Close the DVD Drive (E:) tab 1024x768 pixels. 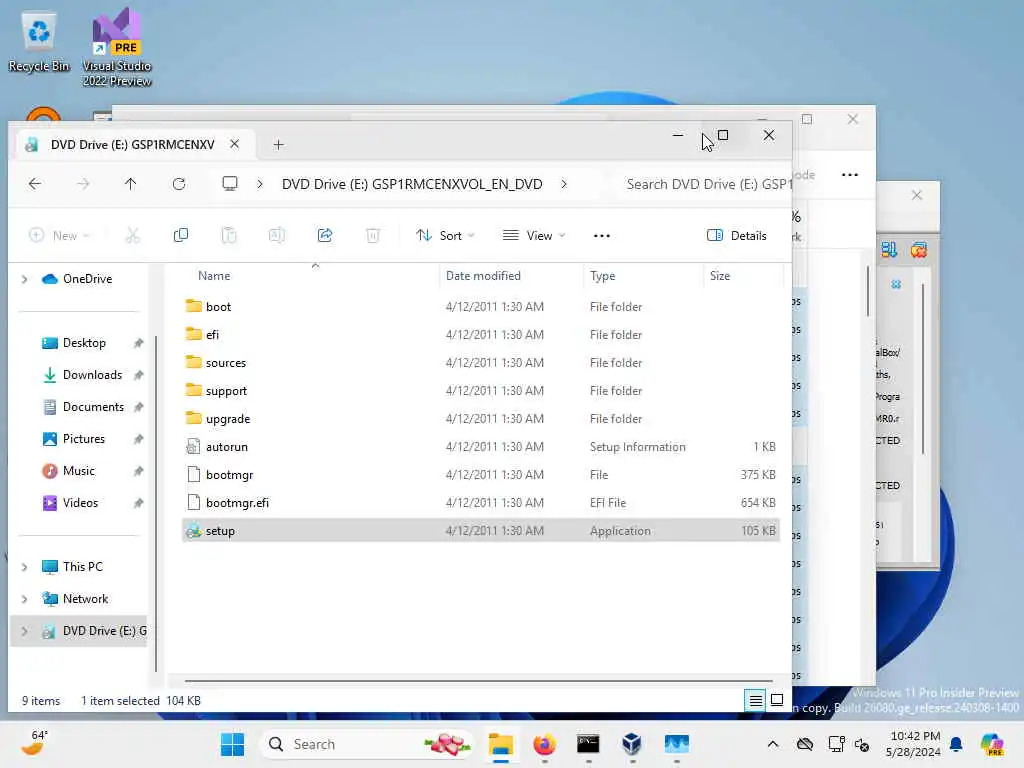coord(234,144)
